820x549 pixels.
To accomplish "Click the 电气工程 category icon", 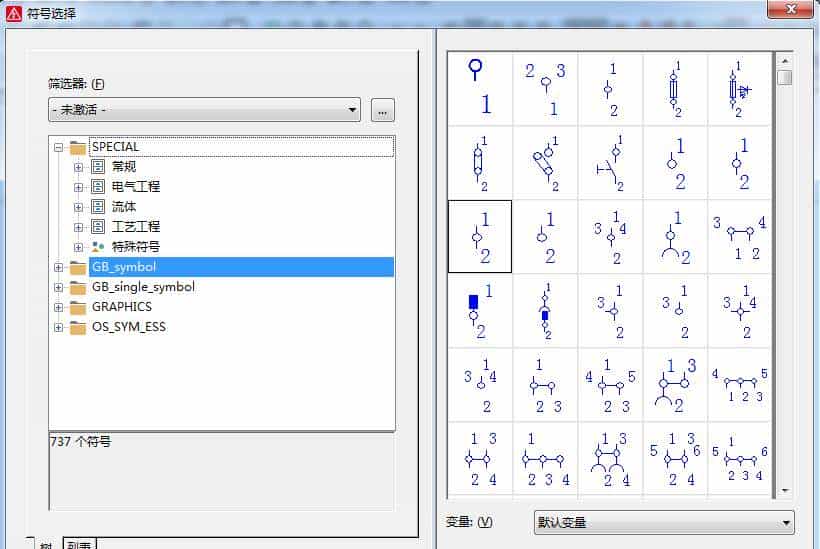I will pos(98,186).
